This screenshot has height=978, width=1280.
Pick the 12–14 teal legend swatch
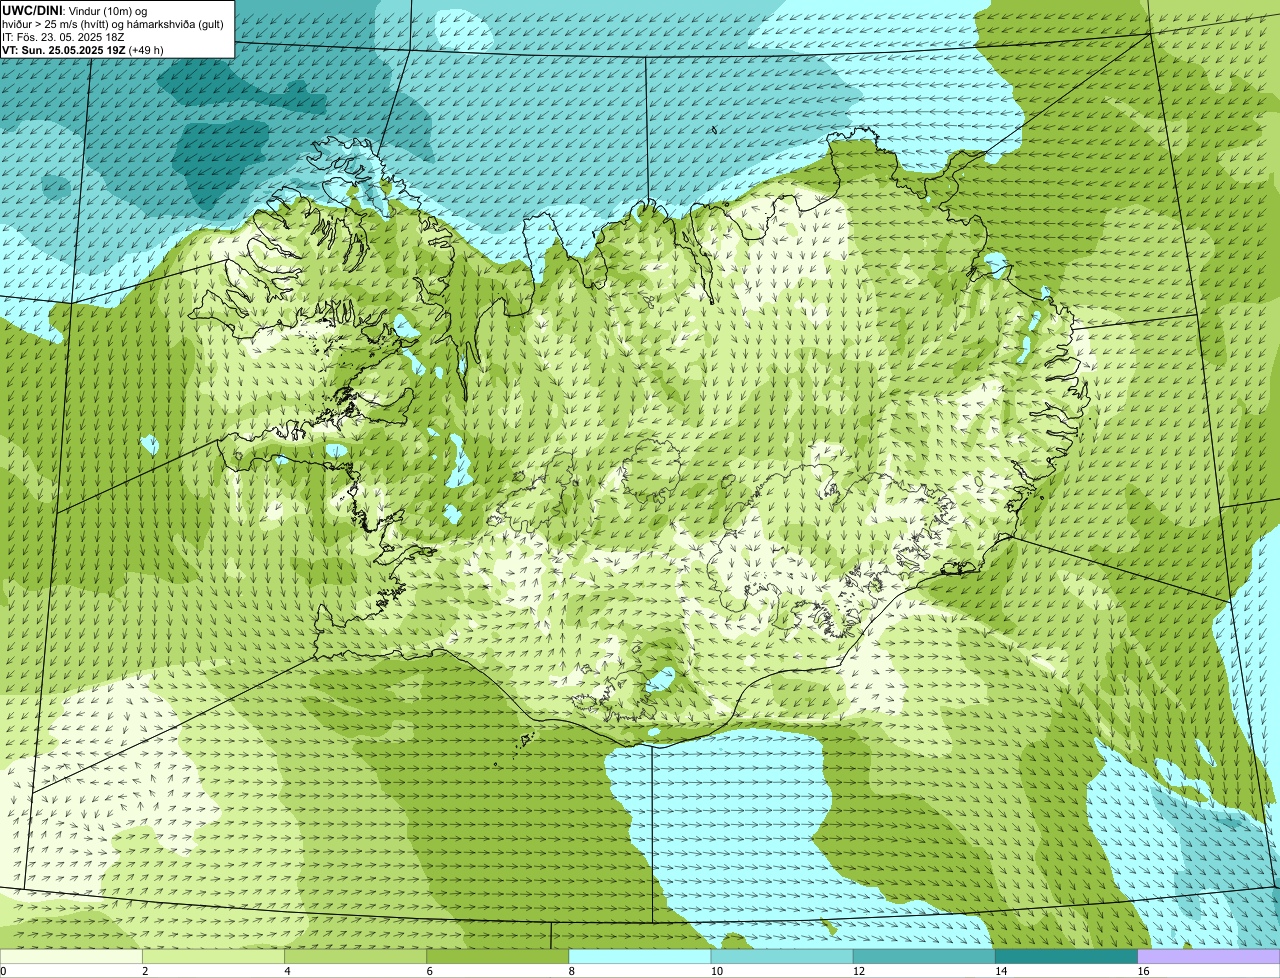tap(925, 956)
